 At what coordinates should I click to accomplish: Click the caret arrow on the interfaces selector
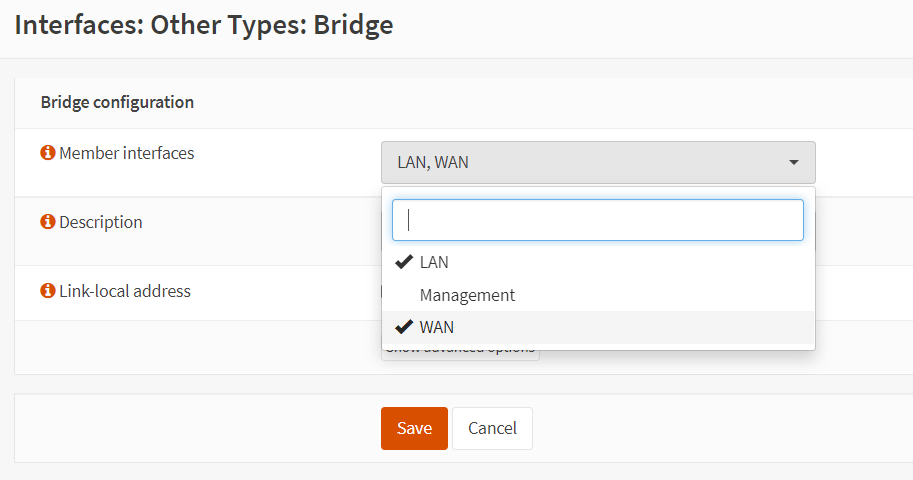tap(794, 163)
